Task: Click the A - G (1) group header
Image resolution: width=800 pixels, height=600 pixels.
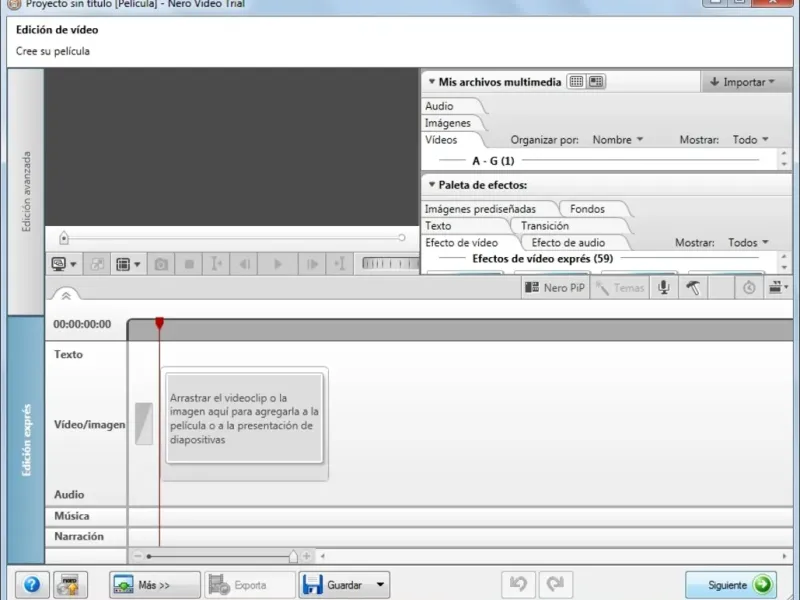Action: [493, 161]
